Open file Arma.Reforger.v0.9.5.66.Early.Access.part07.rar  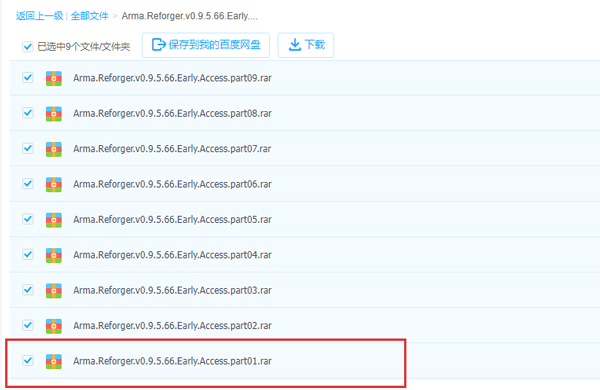tap(172, 149)
